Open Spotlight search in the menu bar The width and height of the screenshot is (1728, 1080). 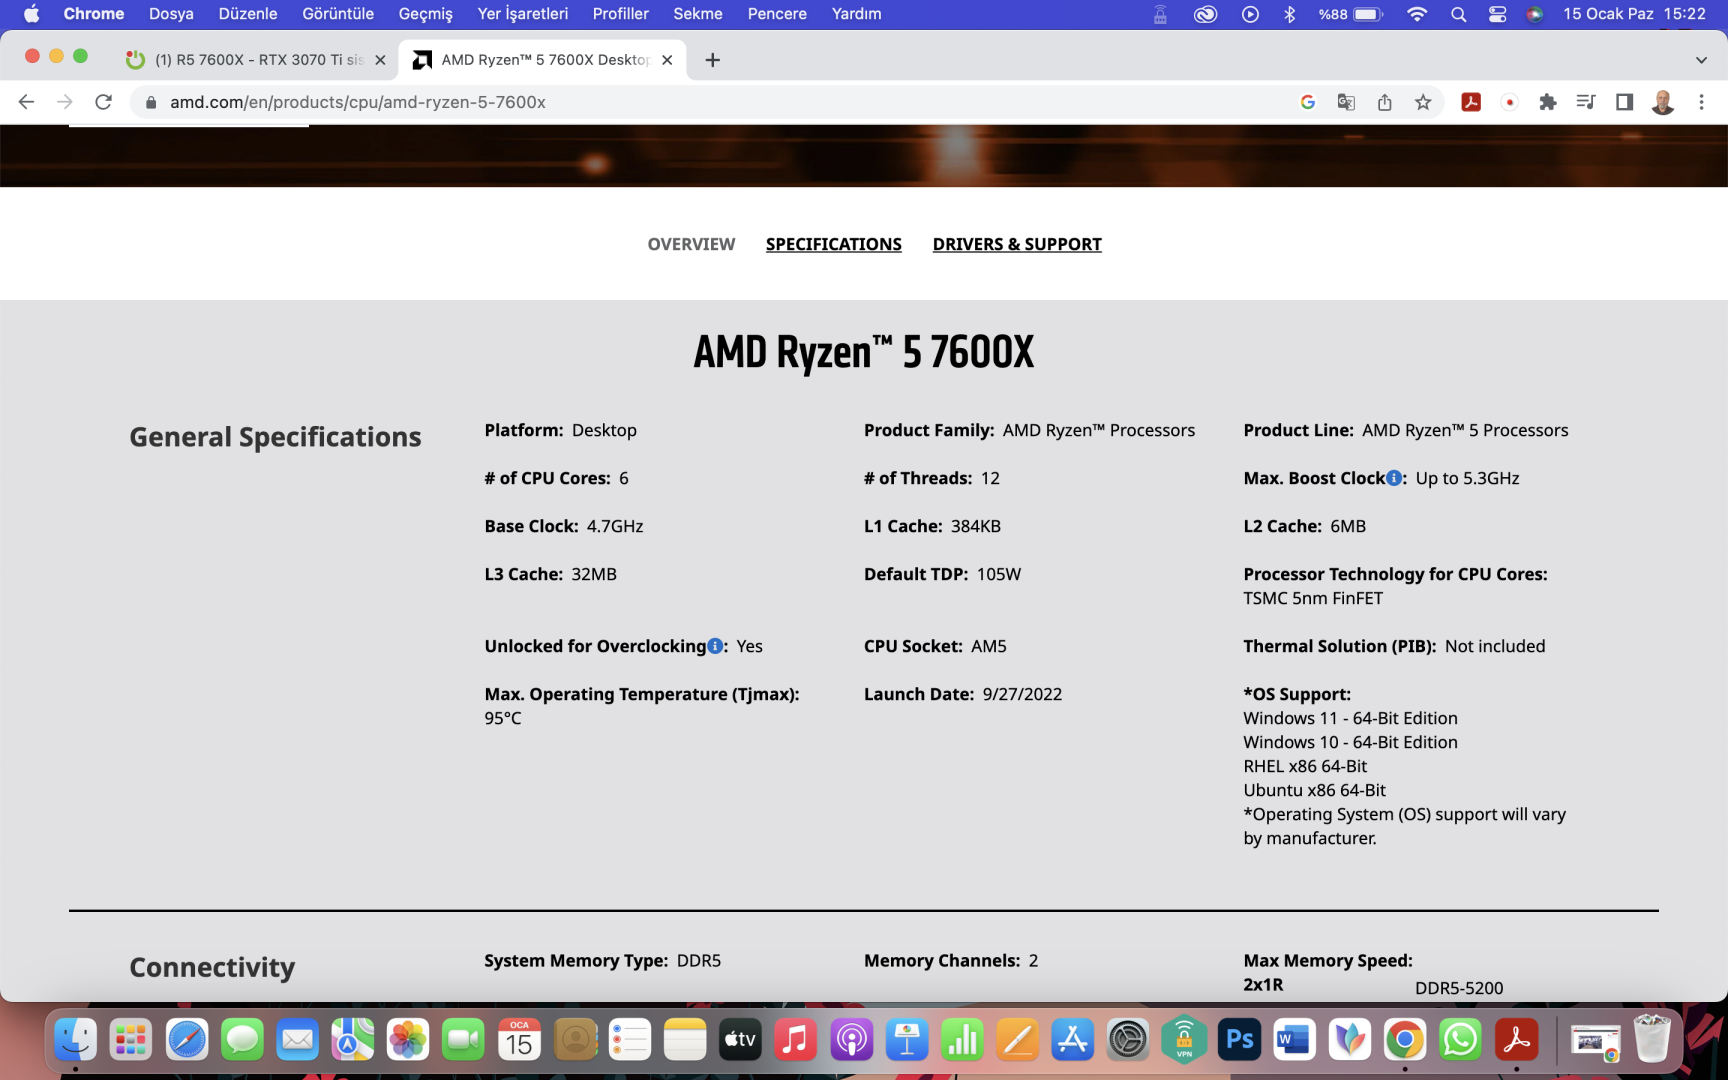pos(1458,14)
